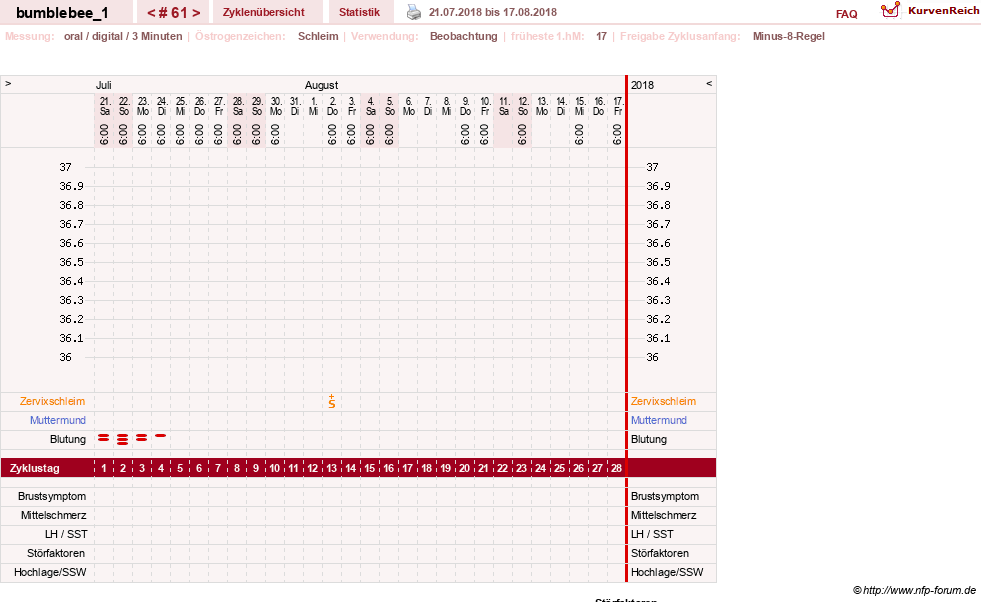Screen dimensions: 981x602
Task: Click the 'Zyklustag' row label
Action: pos(34,468)
